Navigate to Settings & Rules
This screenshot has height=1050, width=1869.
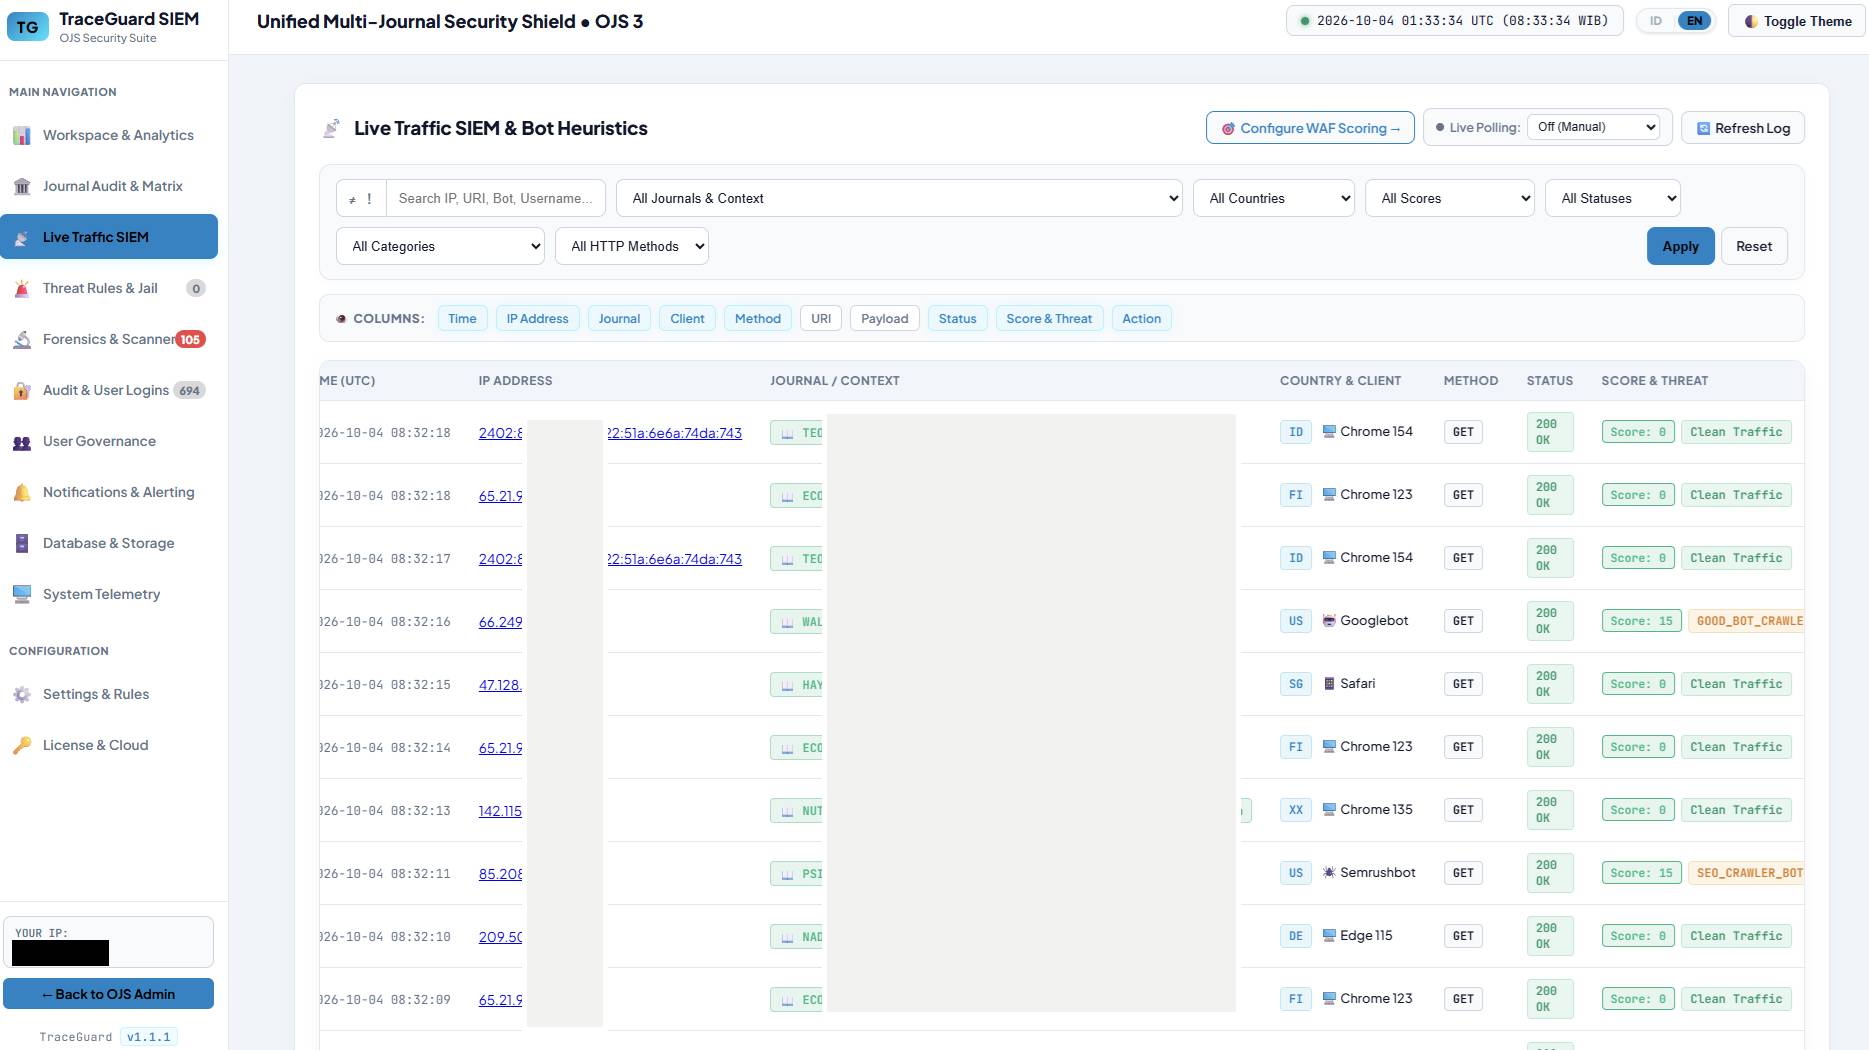[109, 695]
